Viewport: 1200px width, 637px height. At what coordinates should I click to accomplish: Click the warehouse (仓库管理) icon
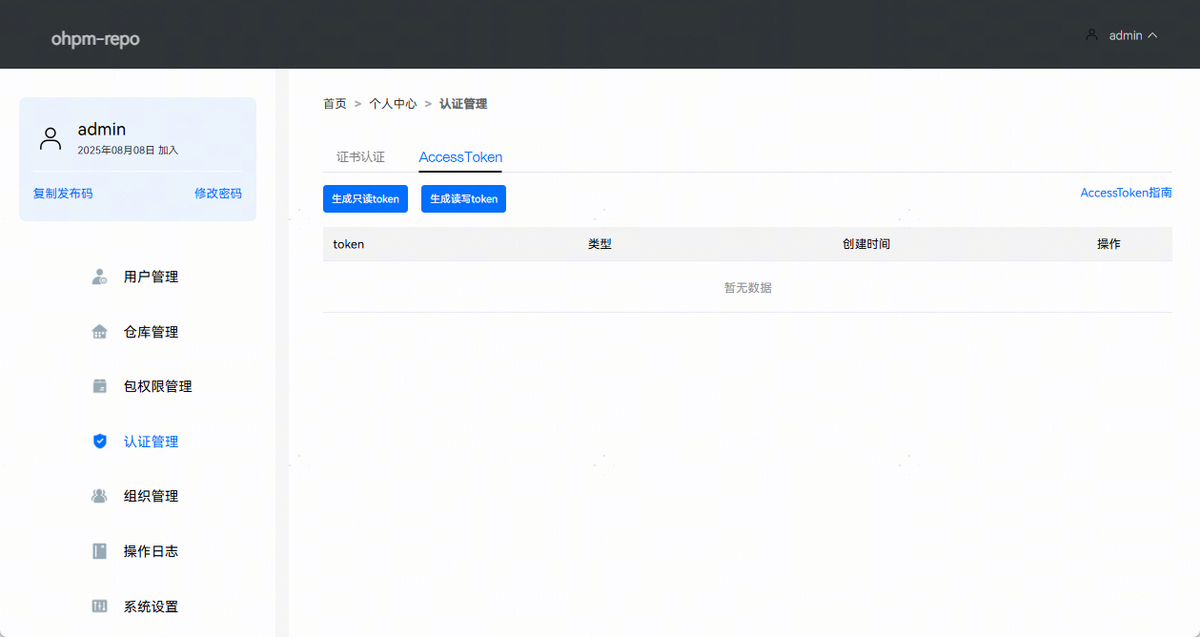pos(99,332)
